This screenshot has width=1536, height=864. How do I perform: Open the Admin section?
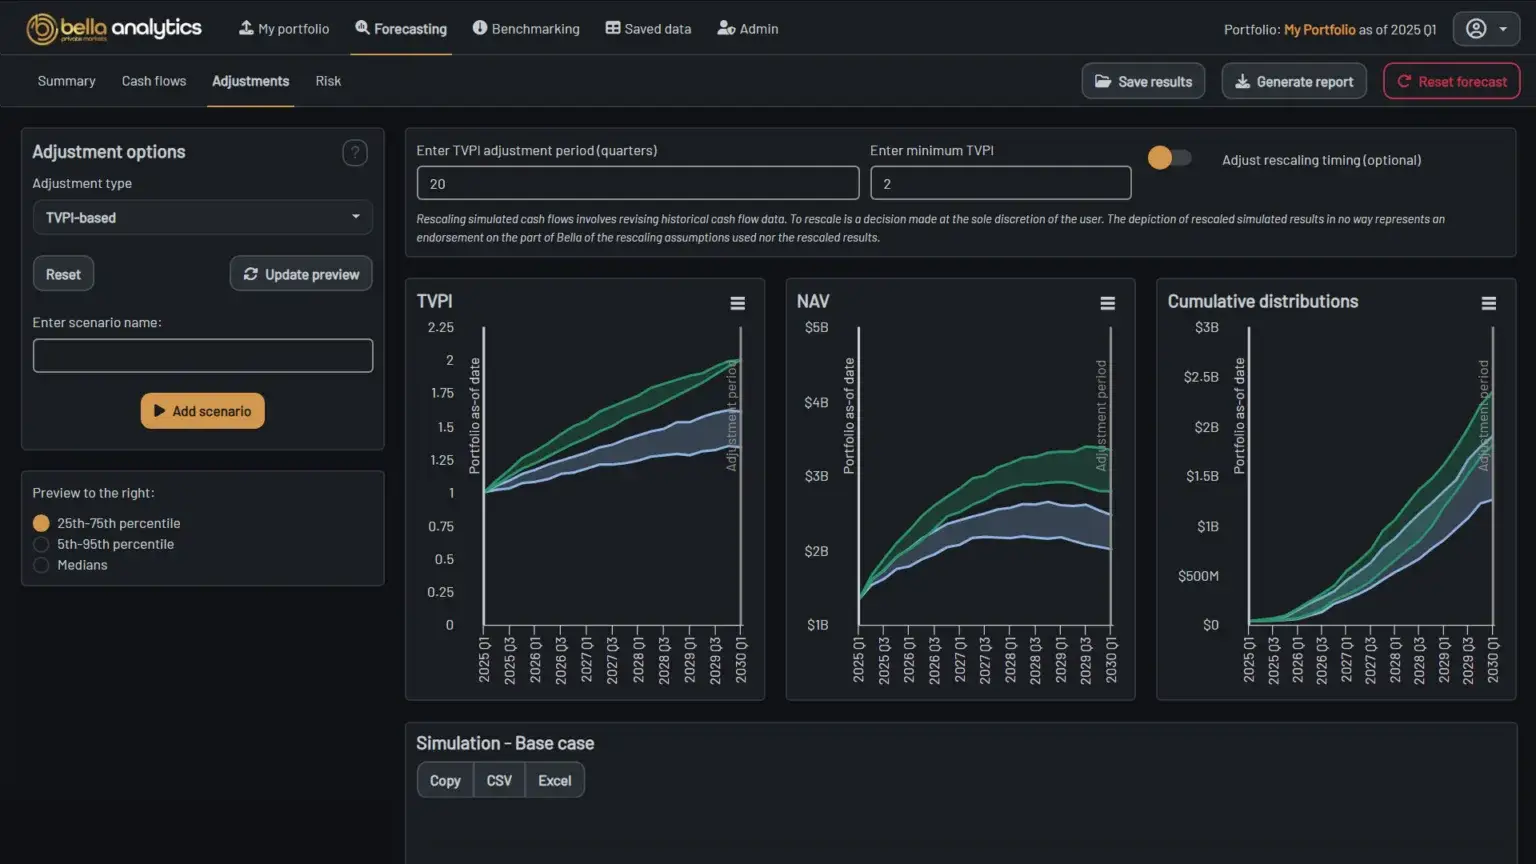pyautogui.click(x=748, y=29)
